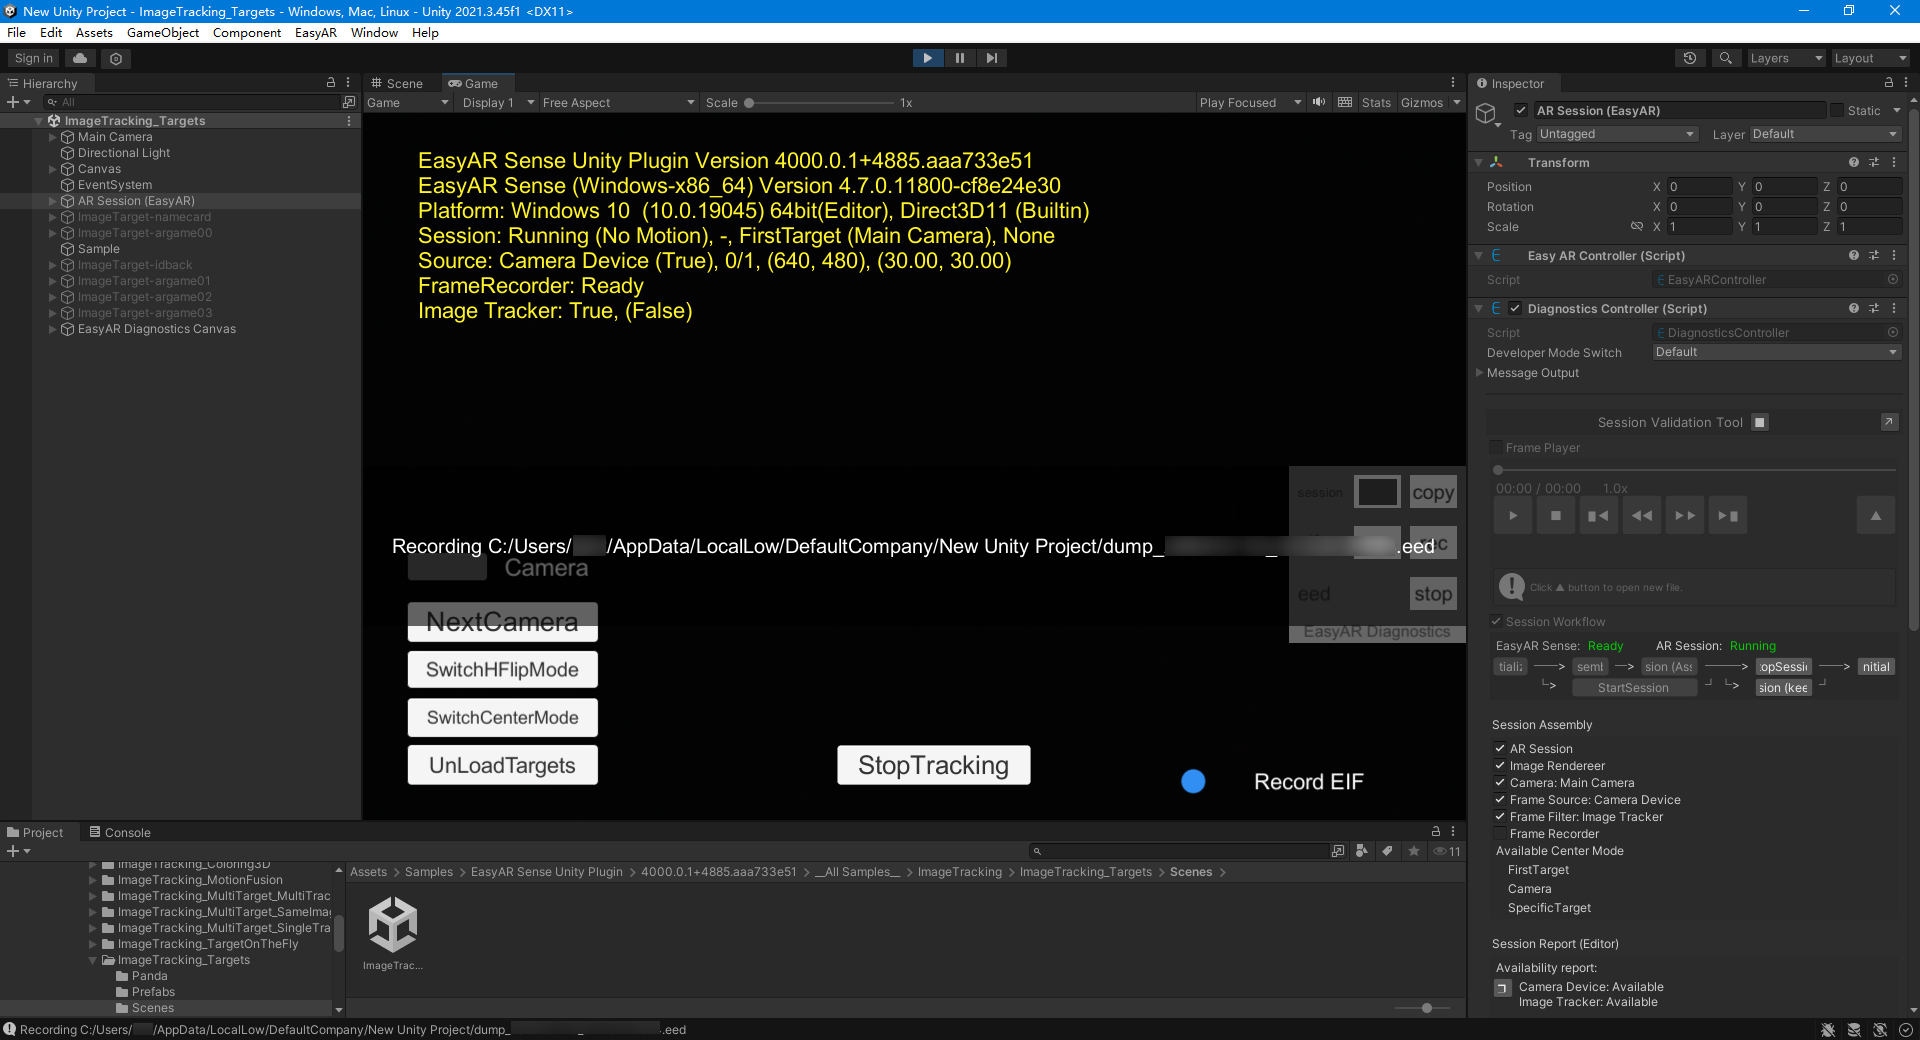The image size is (1920, 1040).
Task: Click the Step frame button in toolbar
Action: (x=992, y=57)
